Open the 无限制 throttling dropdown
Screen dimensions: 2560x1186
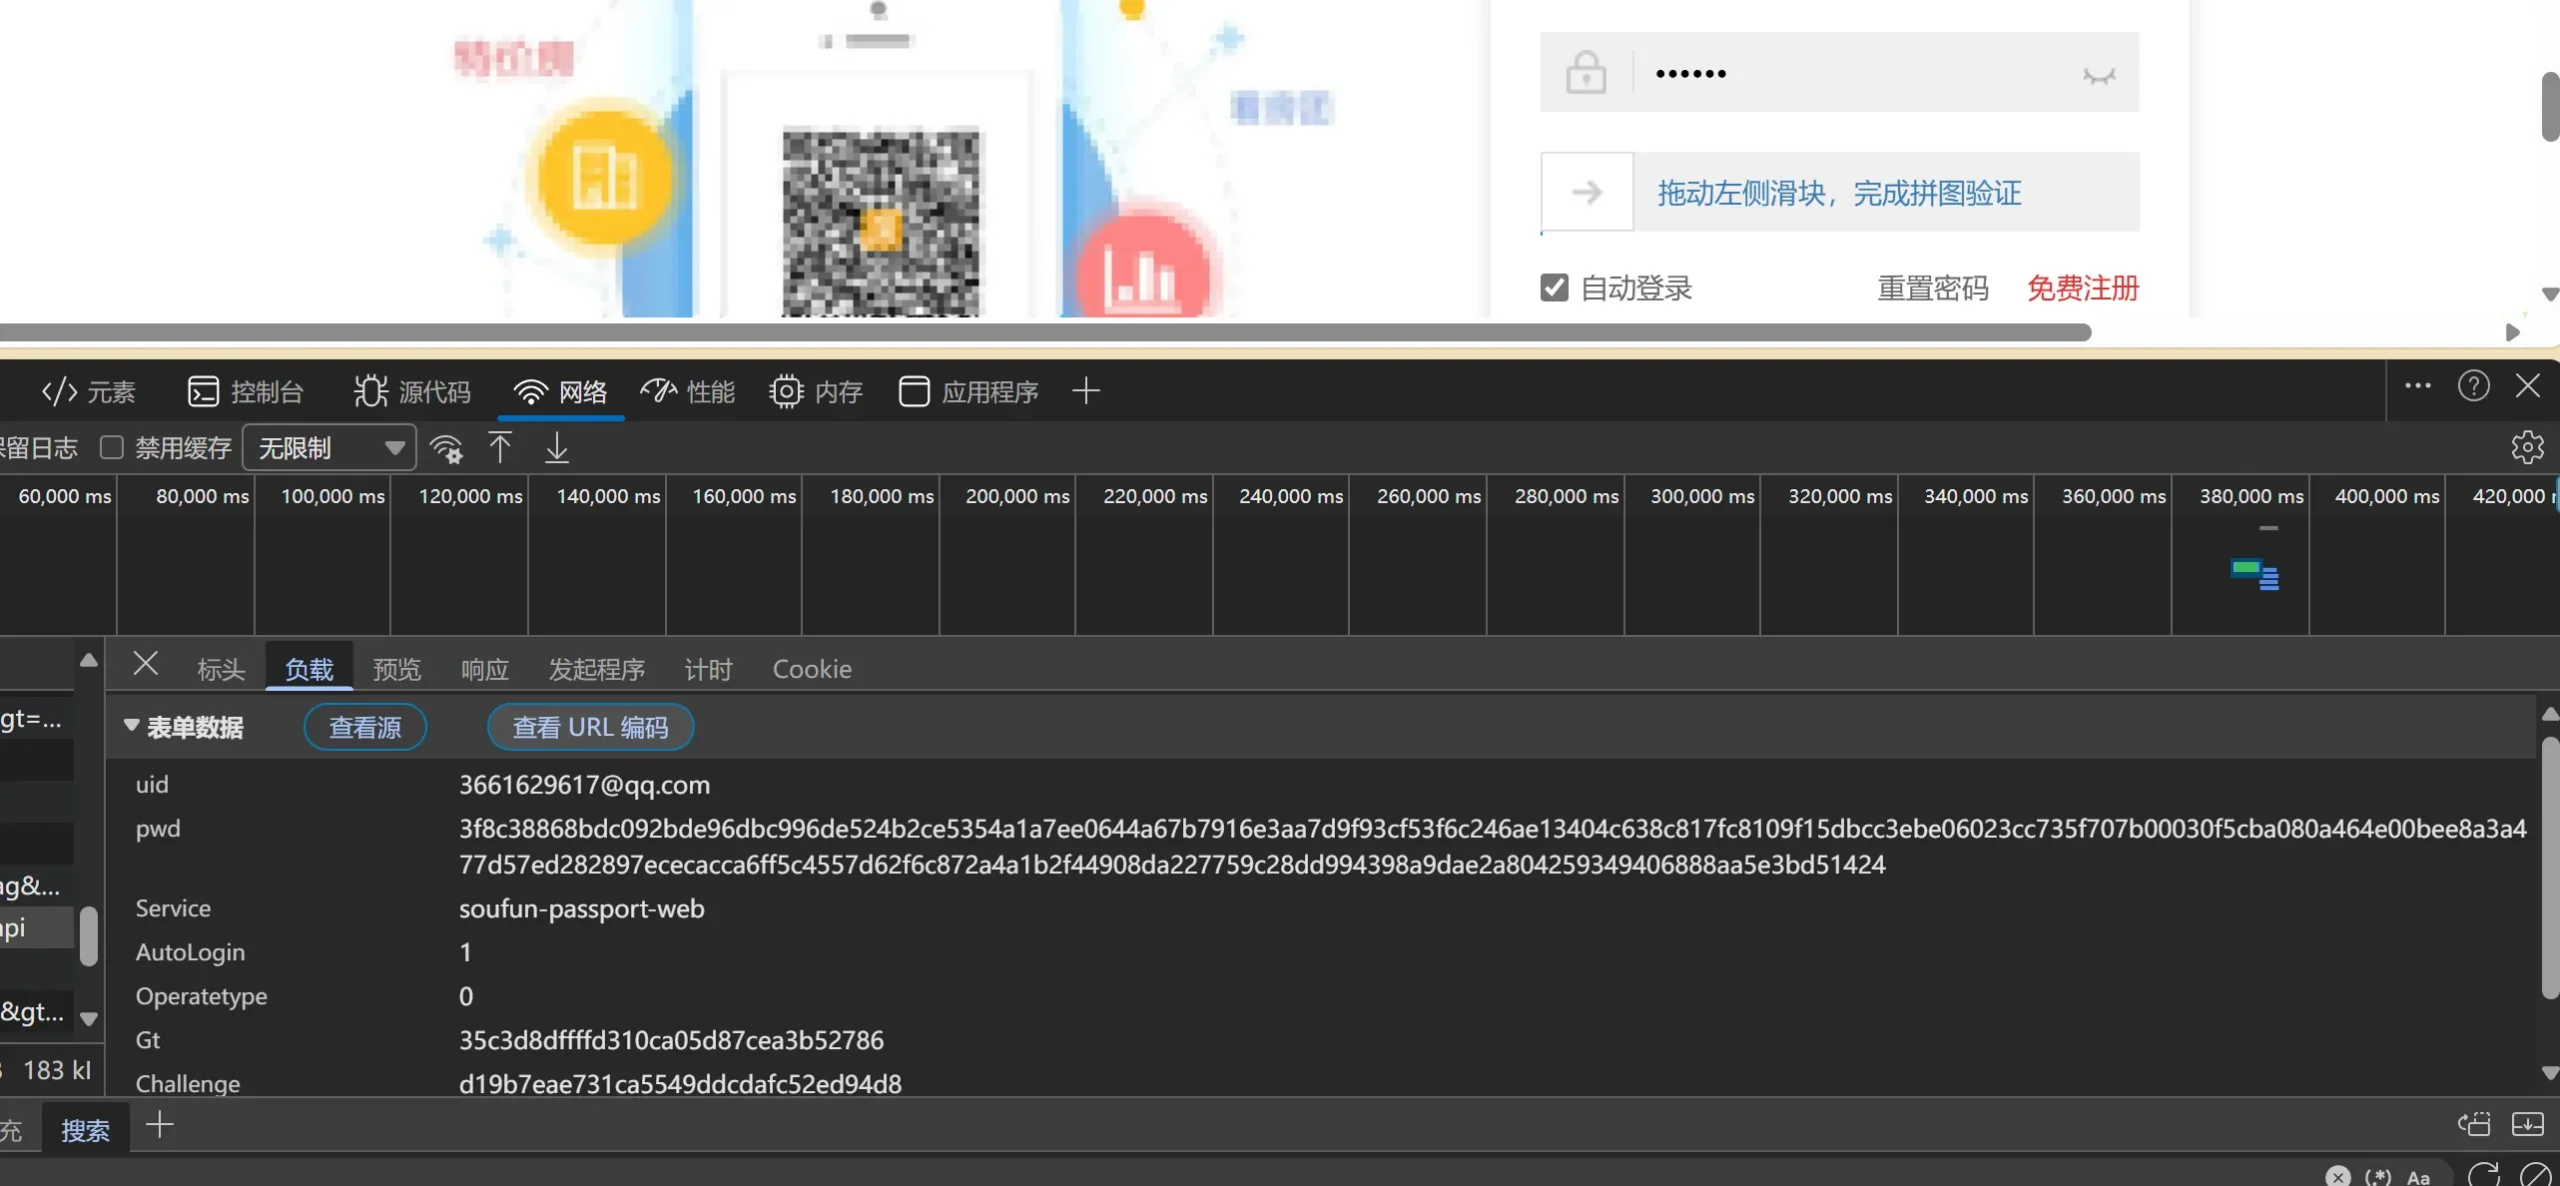click(x=328, y=447)
